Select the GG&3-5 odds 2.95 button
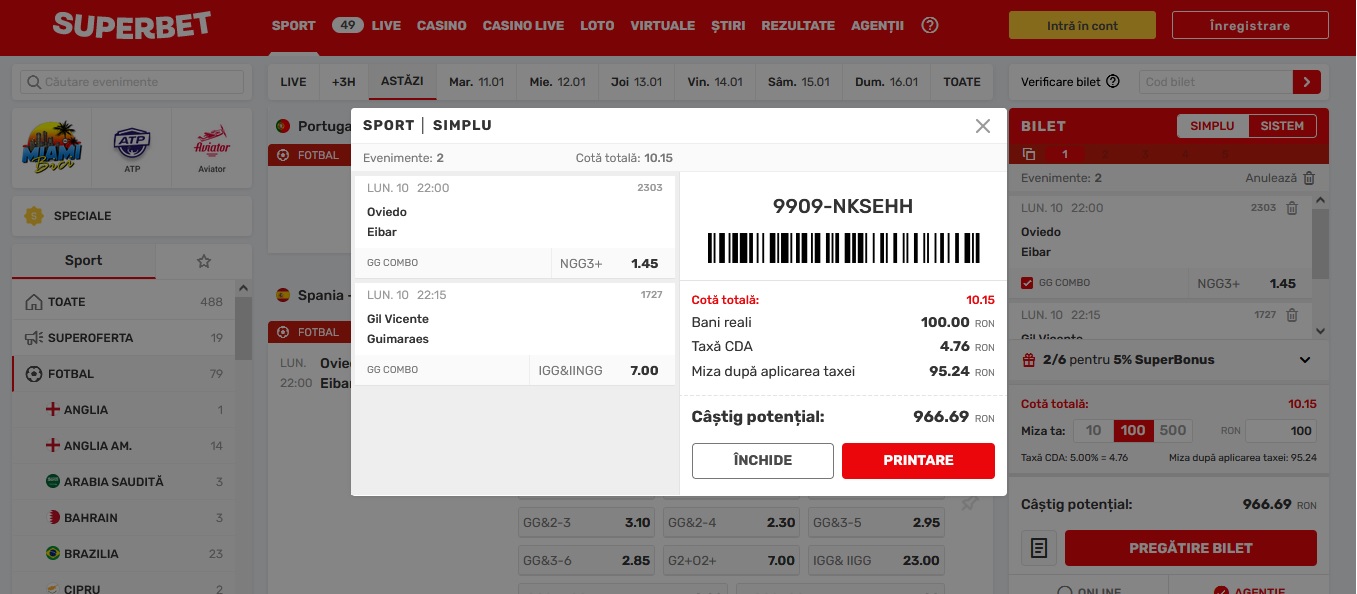The width and height of the screenshot is (1357, 594). tap(876, 523)
